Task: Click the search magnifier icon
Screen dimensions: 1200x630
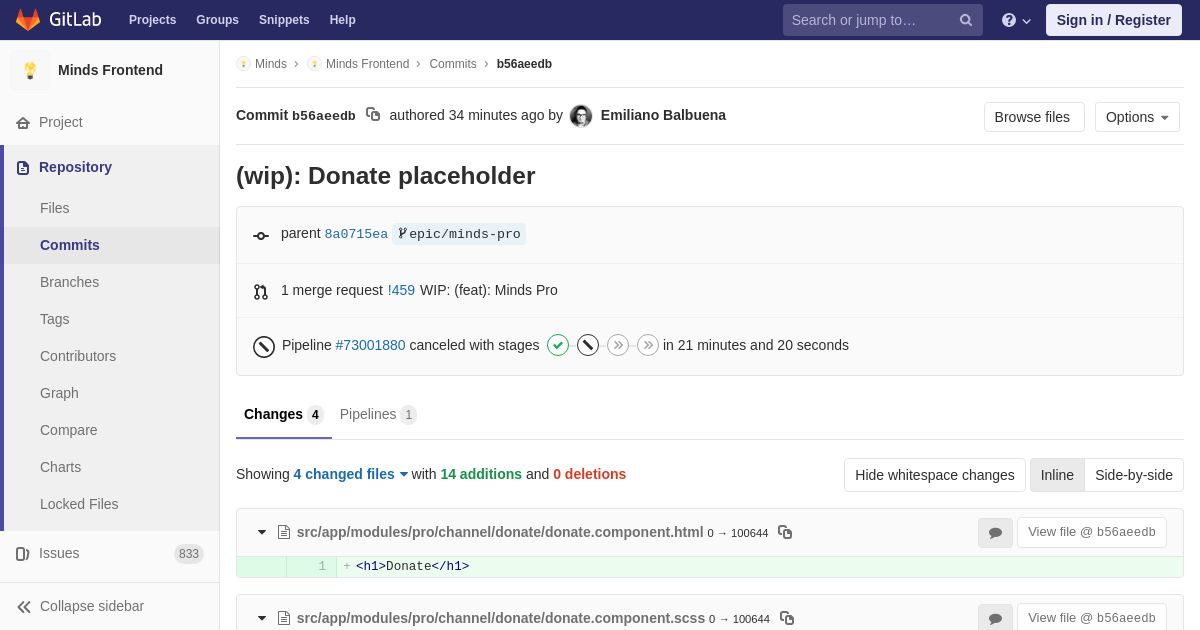Action: coord(966,20)
